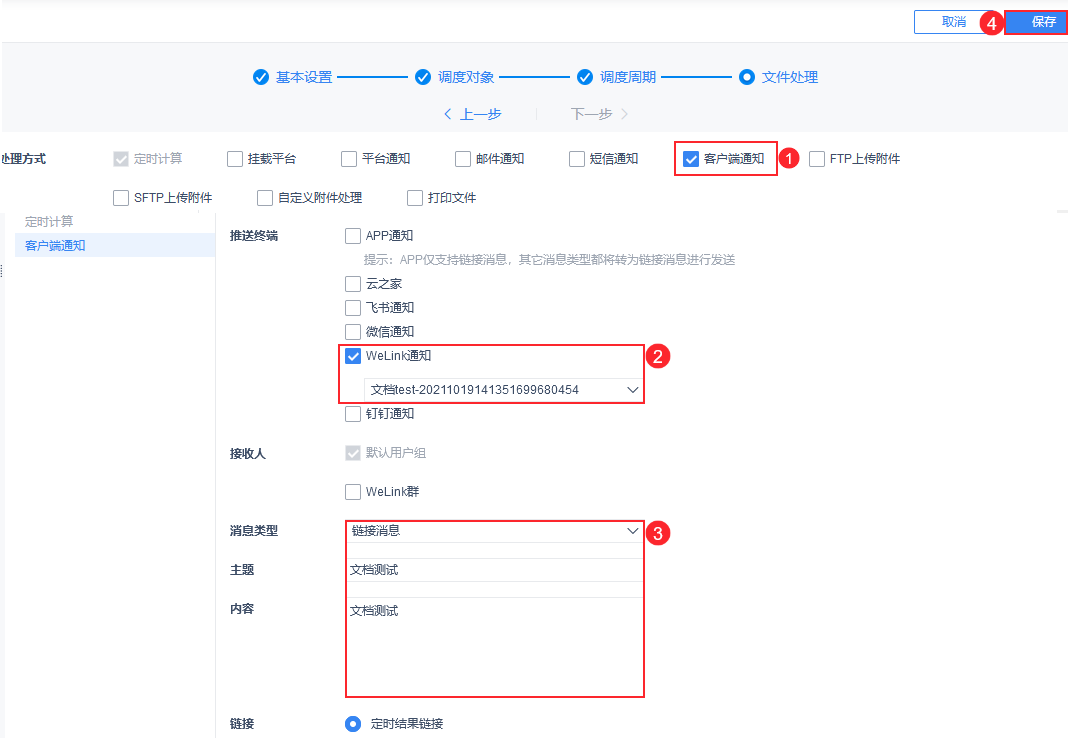The image size is (1068, 738).
Task: Click the 内容 text area
Action: click(494, 646)
